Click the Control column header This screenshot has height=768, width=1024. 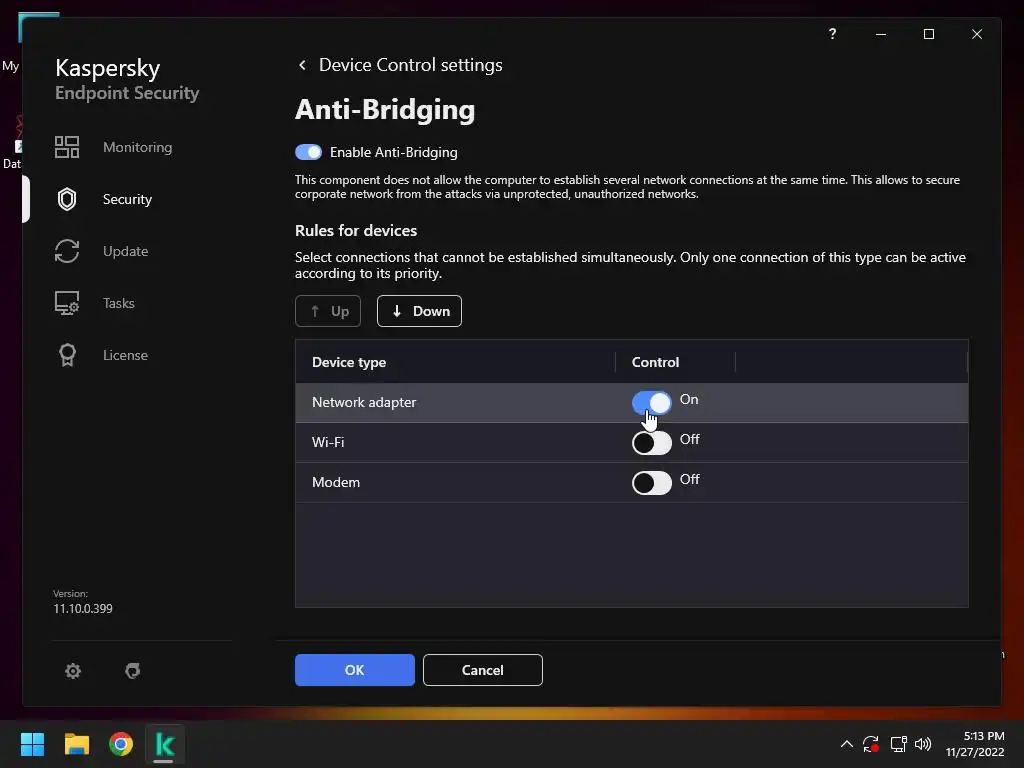(655, 362)
